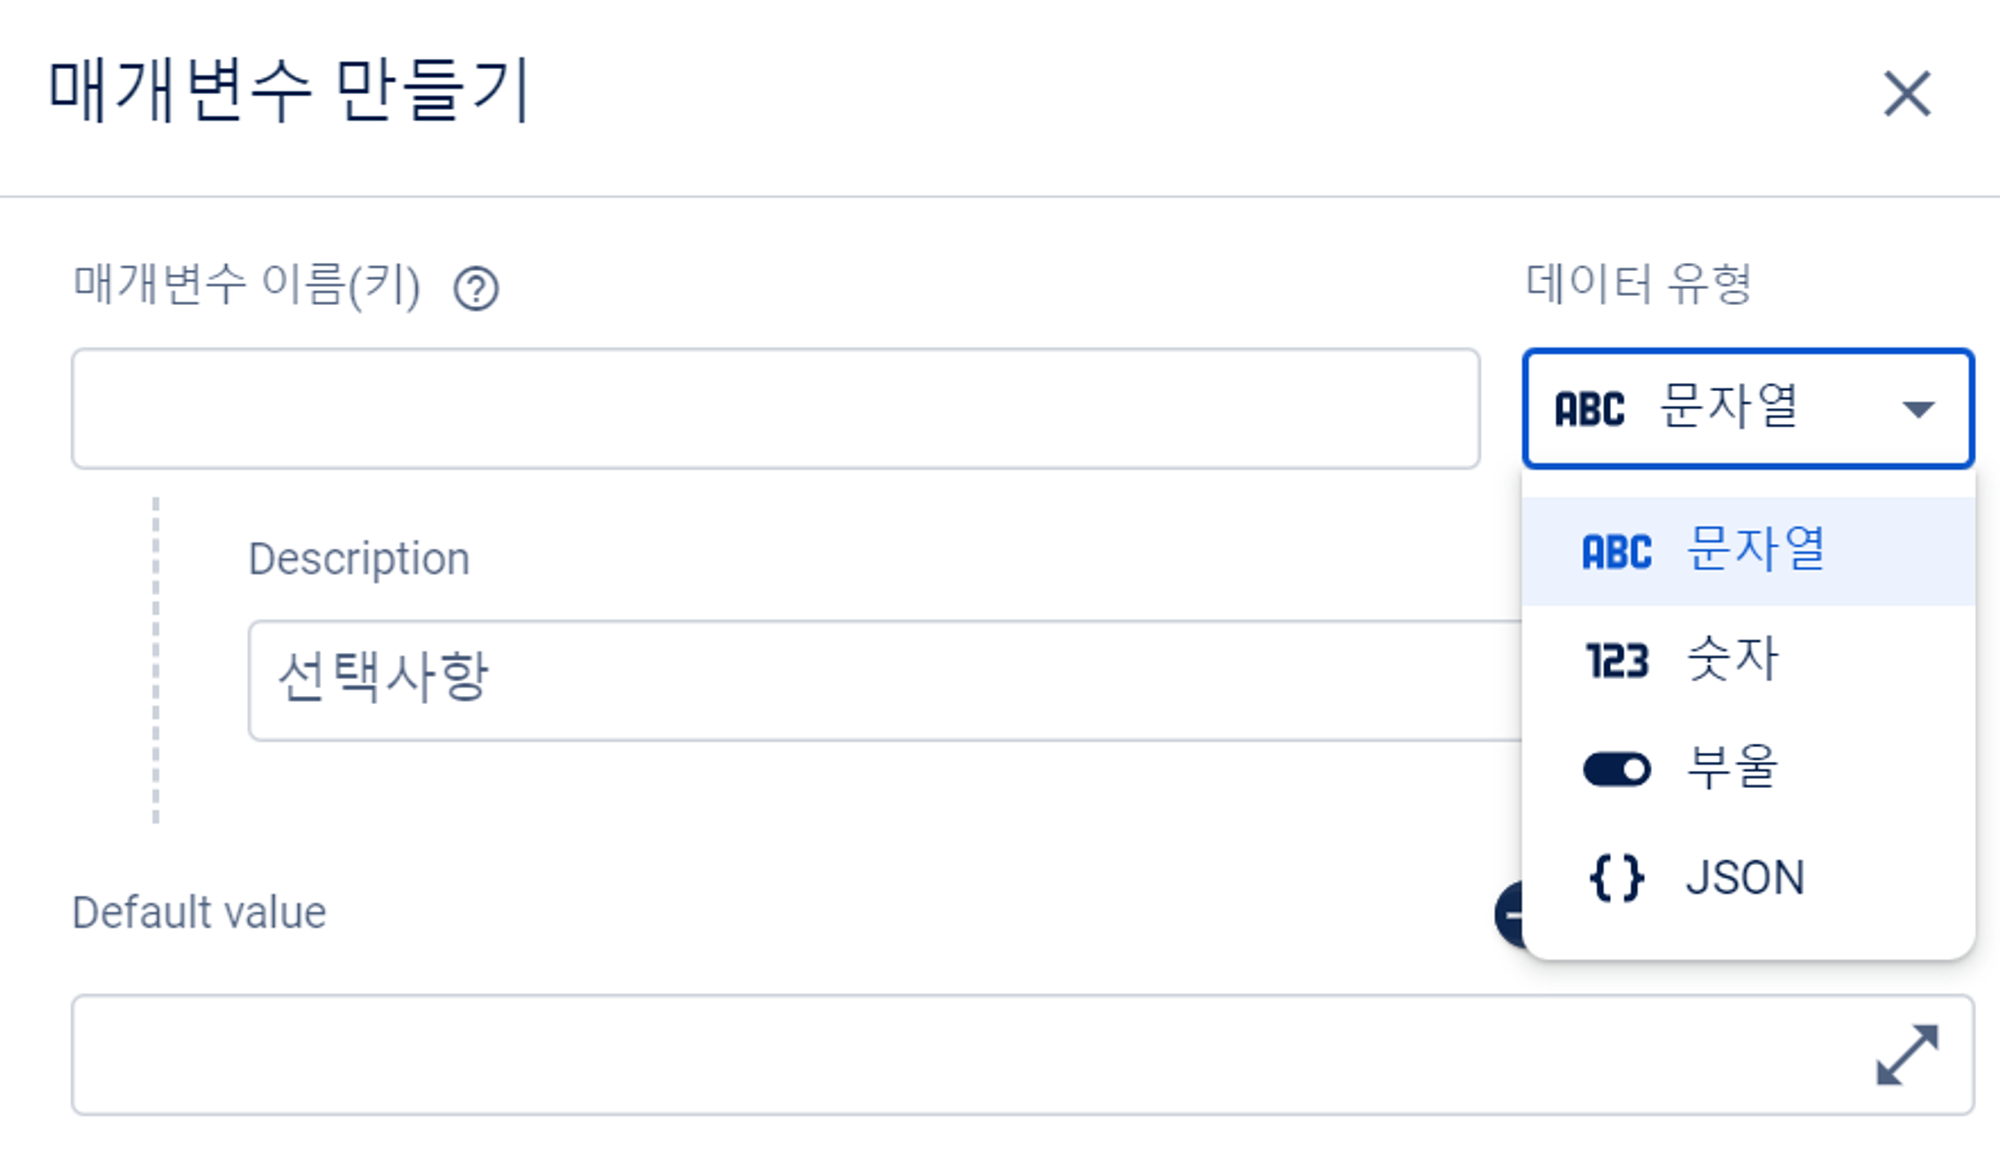Click the ABC icon in the 문자열 option
This screenshot has width=2000, height=1166.
(1616, 552)
